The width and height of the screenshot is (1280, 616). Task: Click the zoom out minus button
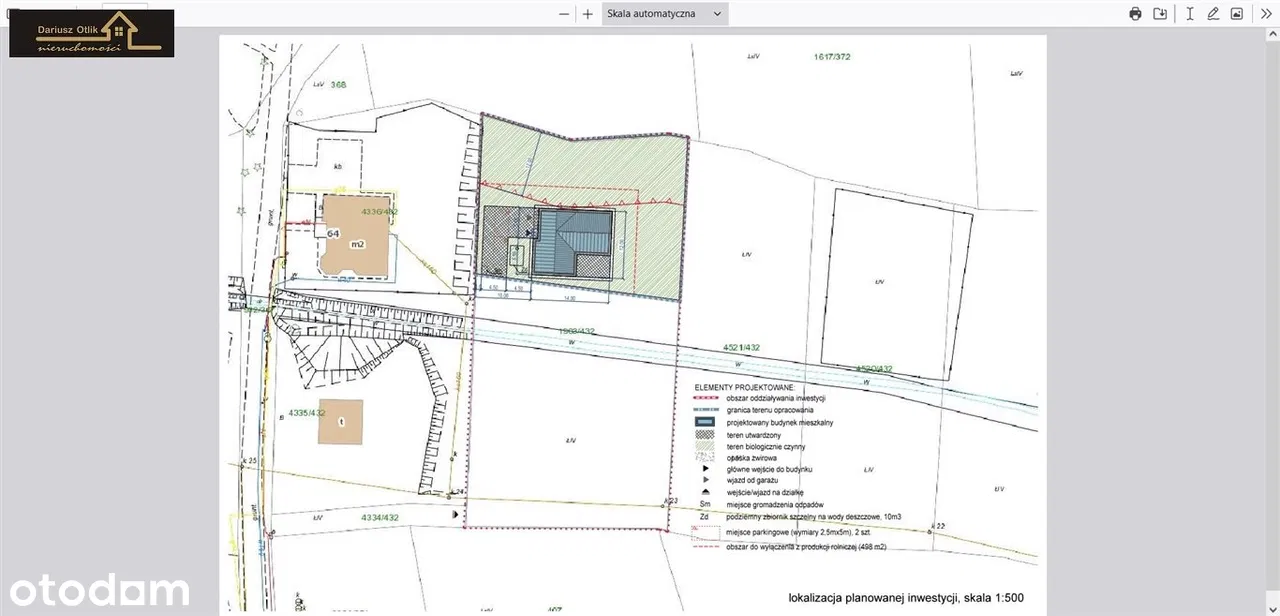(x=564, y=14)
